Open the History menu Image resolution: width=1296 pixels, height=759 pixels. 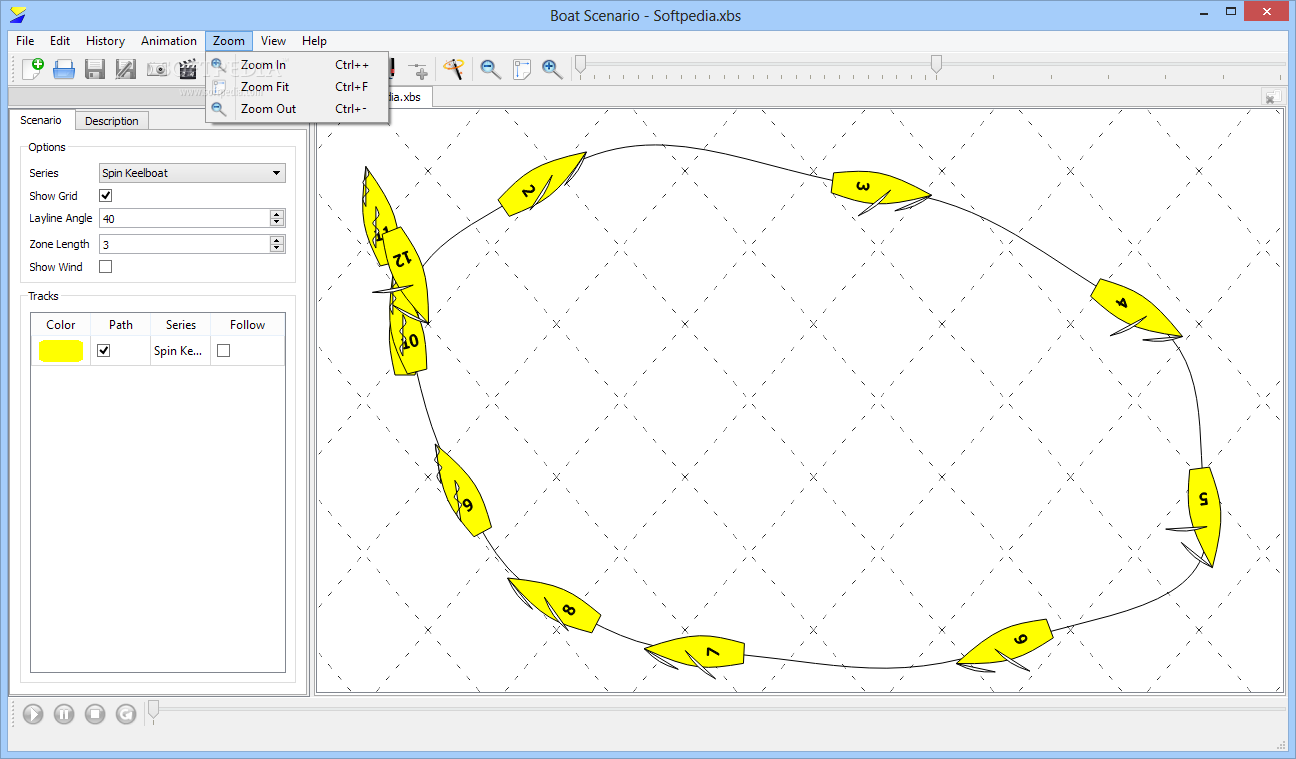[x=105, y=41]
